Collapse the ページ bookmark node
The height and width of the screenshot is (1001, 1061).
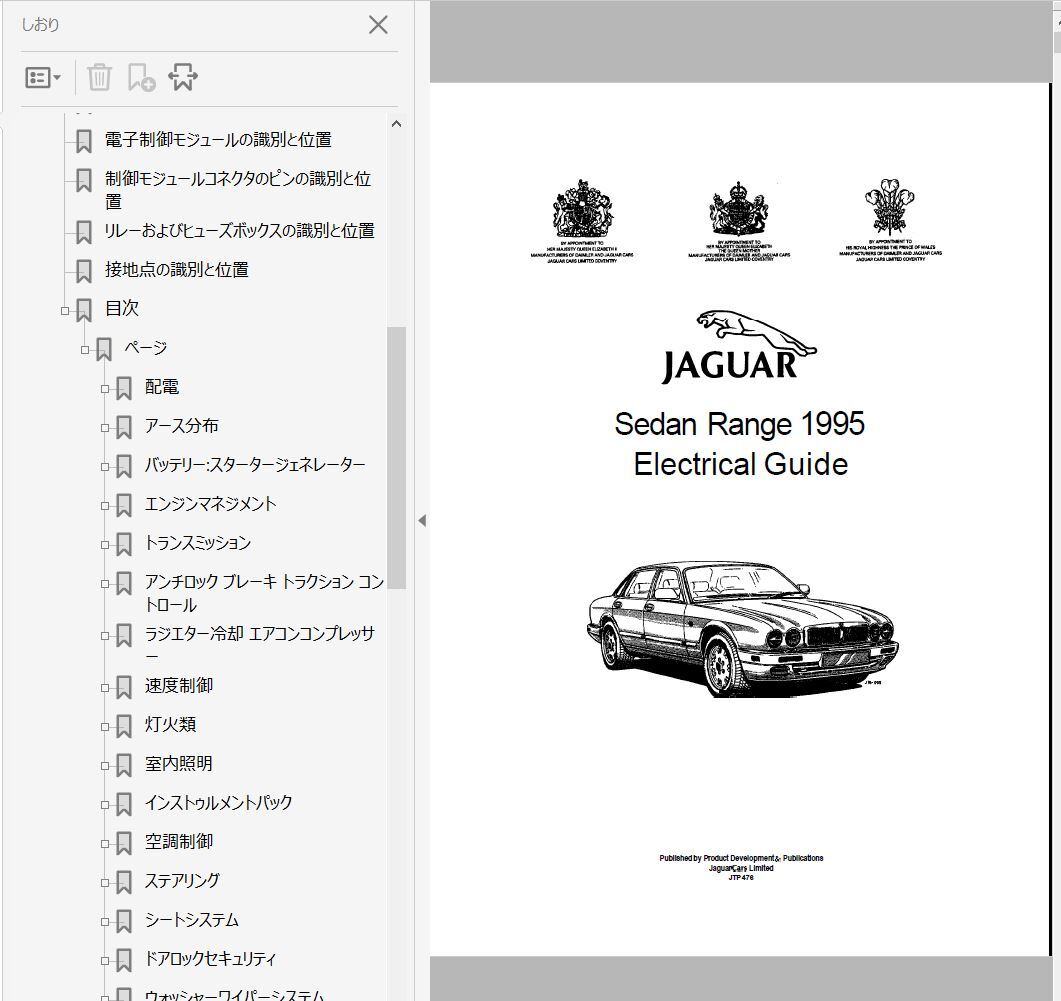[85, 349]
